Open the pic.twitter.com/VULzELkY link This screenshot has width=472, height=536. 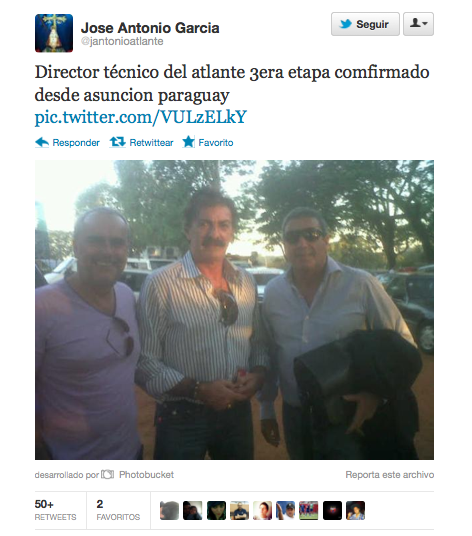140,117
